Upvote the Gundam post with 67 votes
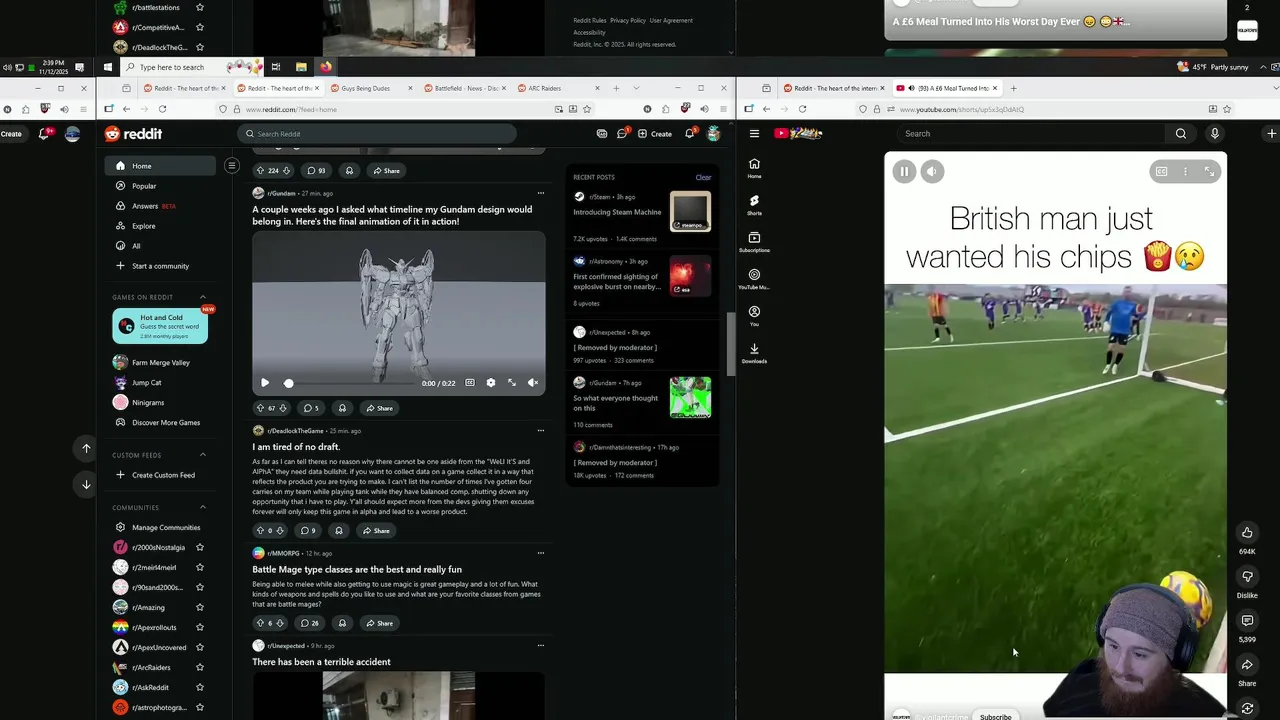 [260, 408]
